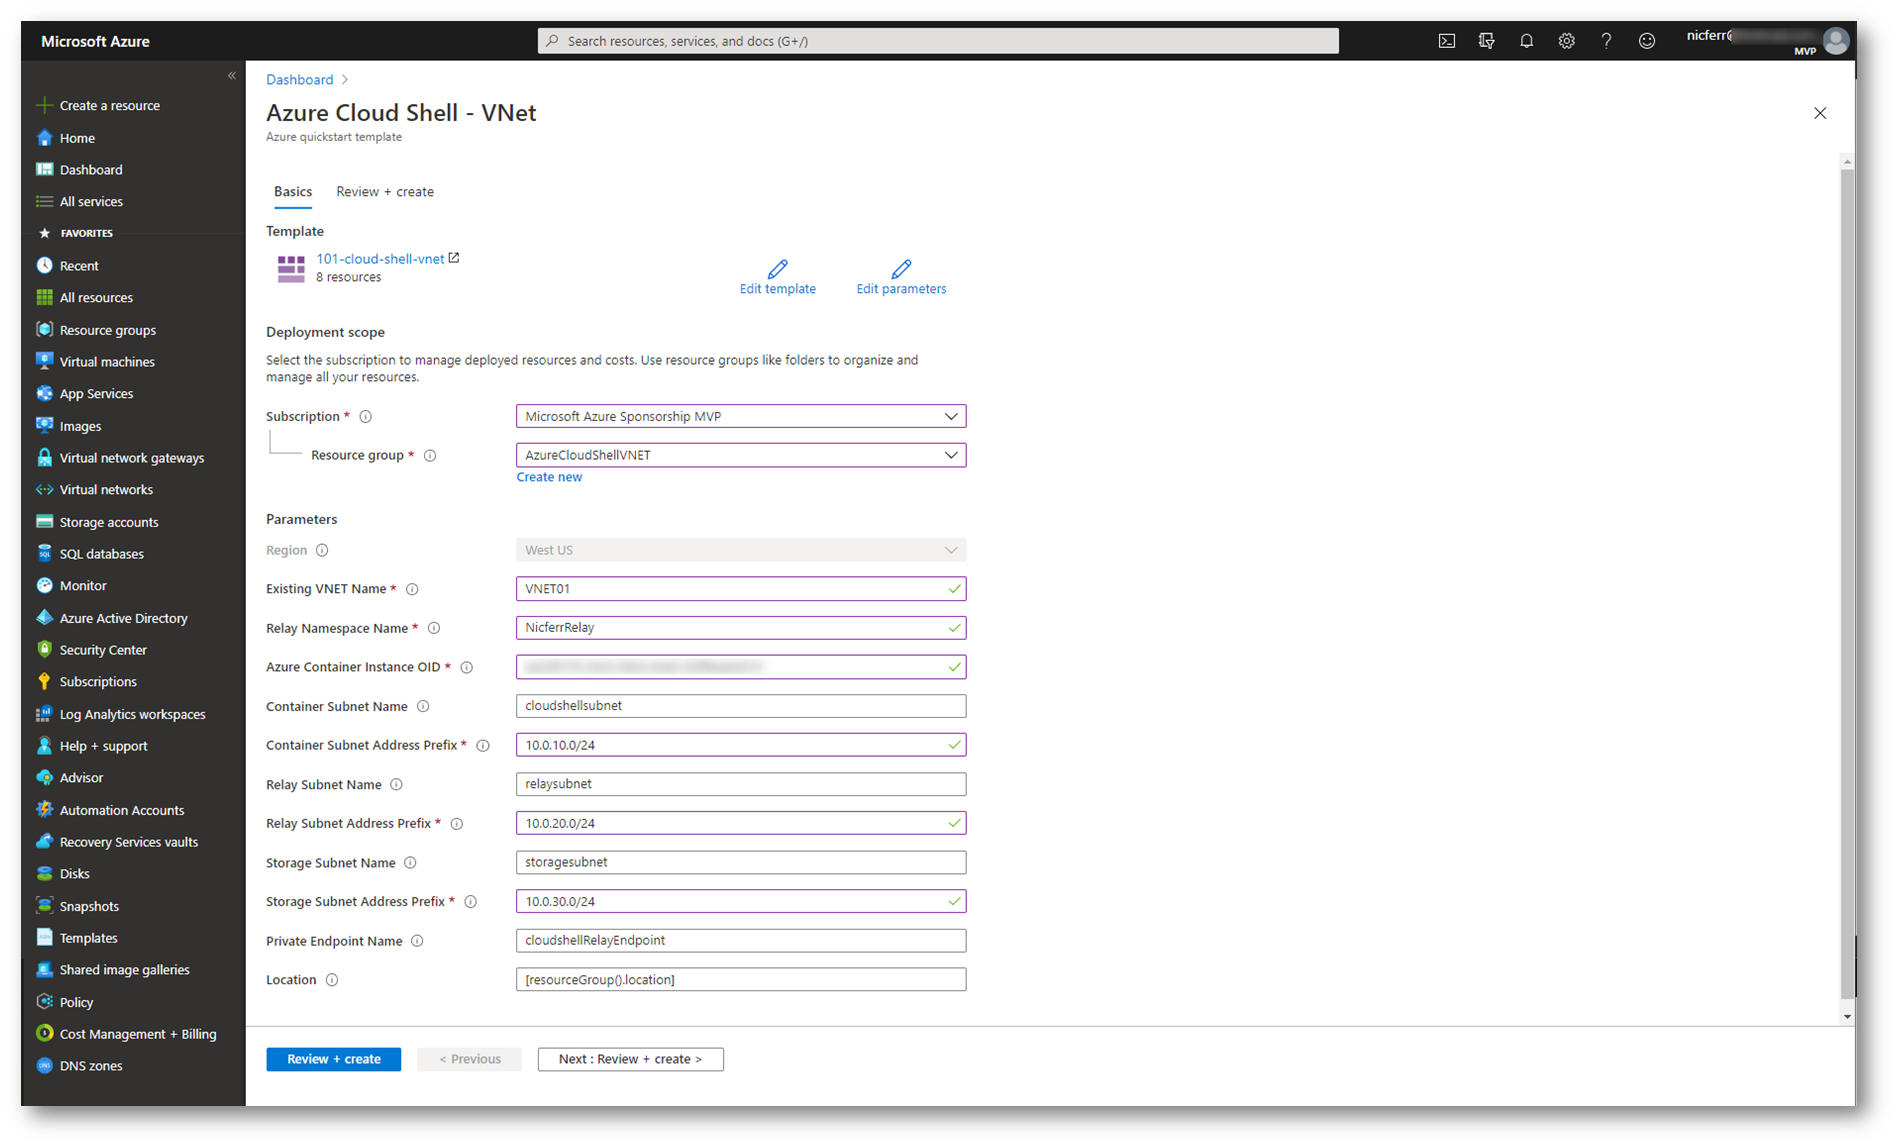
Task: Click the Container Subnet Address Prefix field
Action: tap(741, 745)
